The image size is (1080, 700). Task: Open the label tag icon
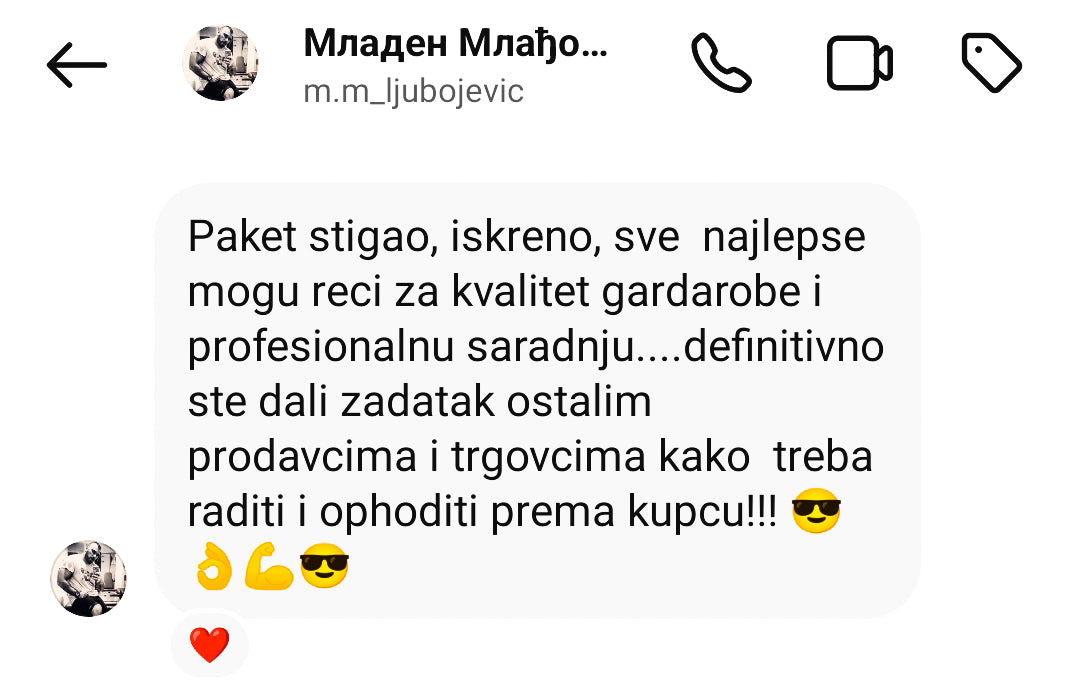(x=991, y=62)
